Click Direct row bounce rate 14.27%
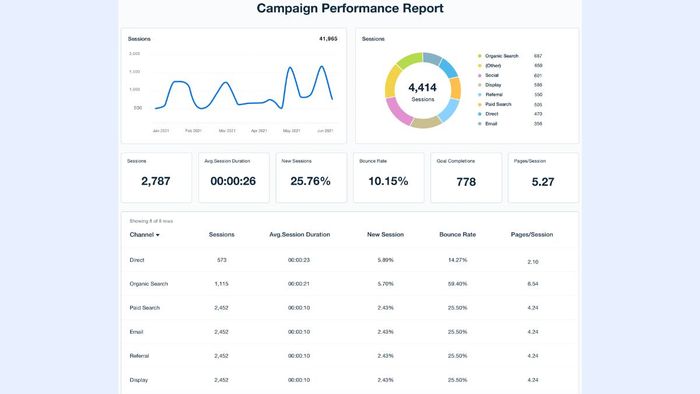700x394 pixels. pyautogui.click(x=458, y=260)
